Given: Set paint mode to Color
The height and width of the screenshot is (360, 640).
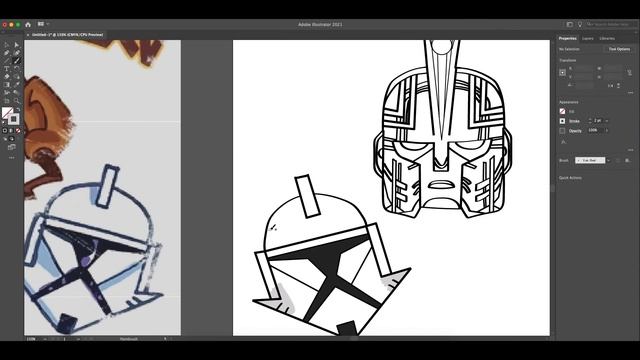Looking at the screenshot, I should (x=4, y=131).
